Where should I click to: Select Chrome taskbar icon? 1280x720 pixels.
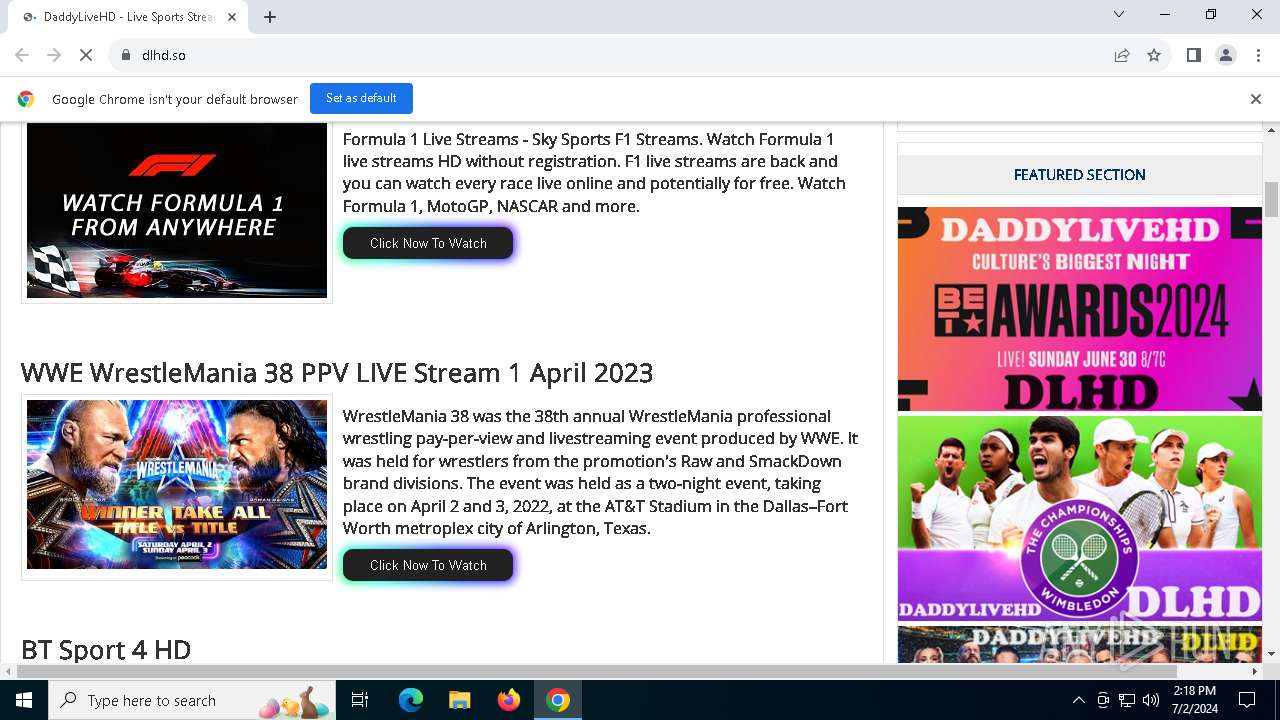pyautogui.click(x=558, y=700)
